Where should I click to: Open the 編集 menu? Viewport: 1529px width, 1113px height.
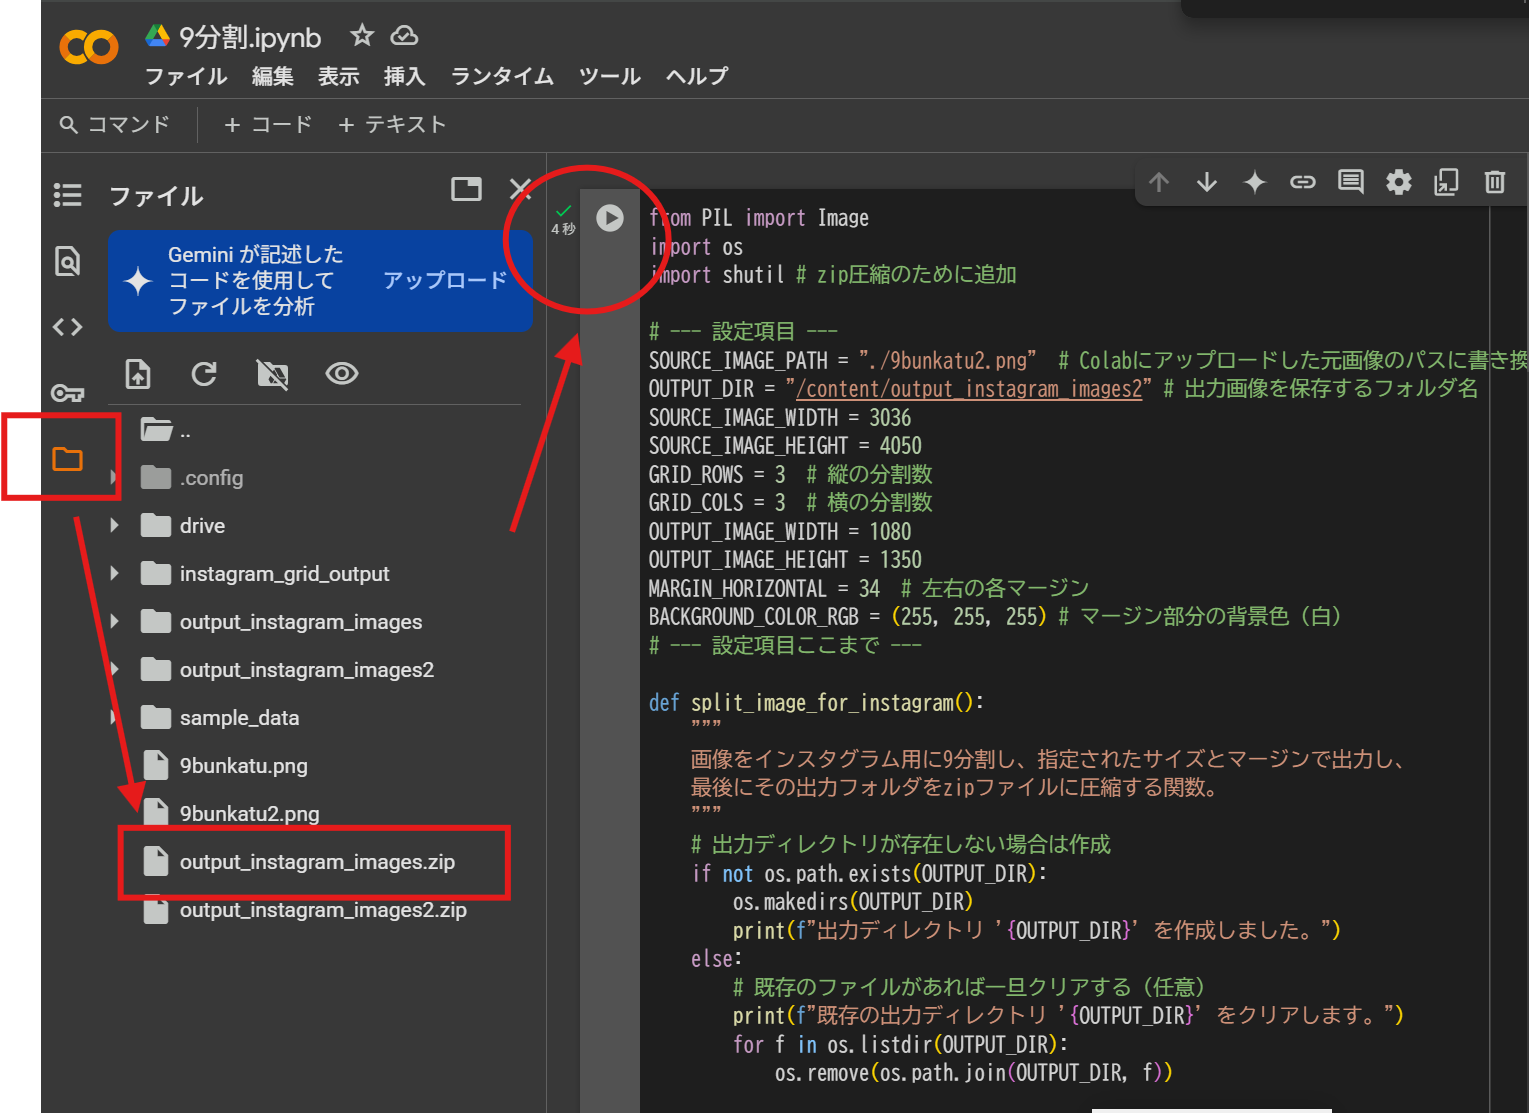(272, 76)
